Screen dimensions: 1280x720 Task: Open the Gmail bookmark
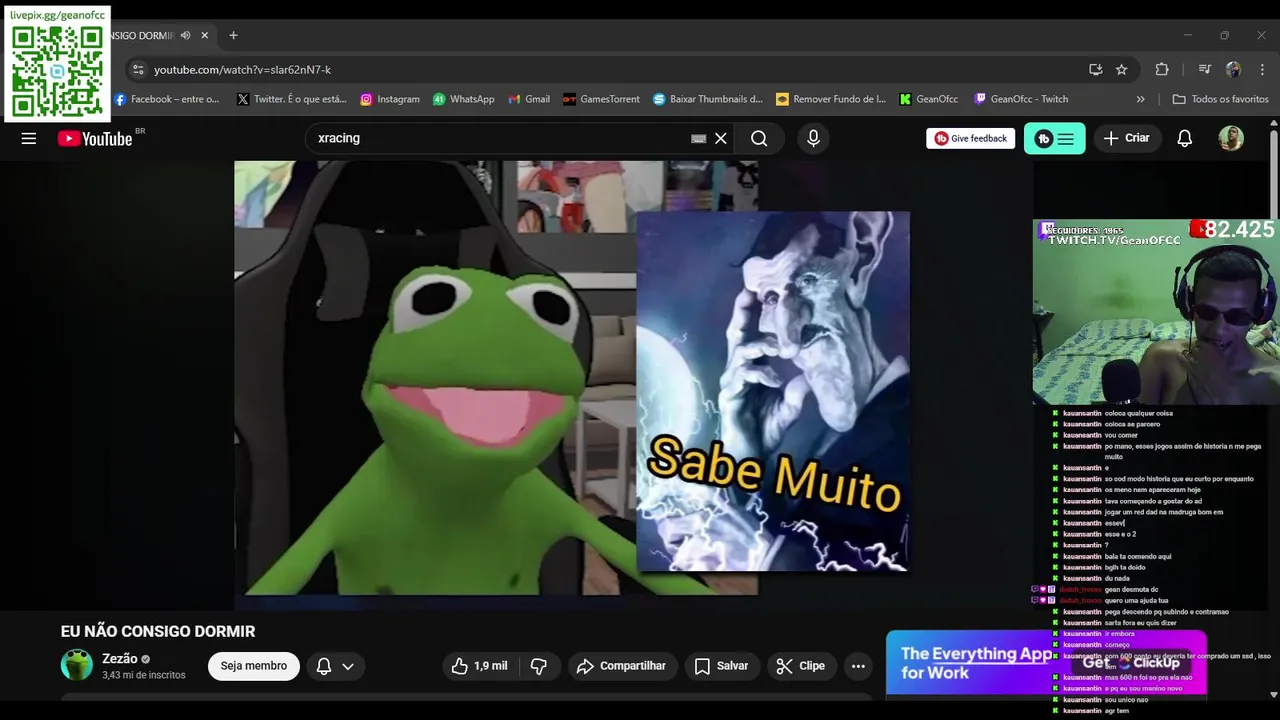(x=529, y=99)
